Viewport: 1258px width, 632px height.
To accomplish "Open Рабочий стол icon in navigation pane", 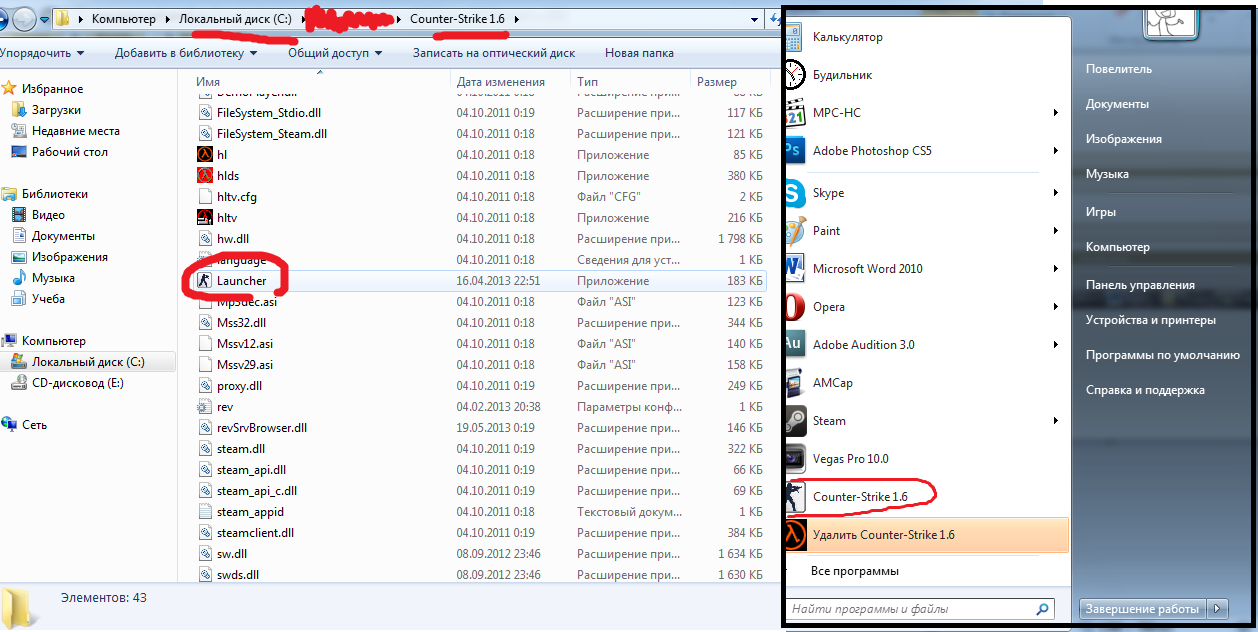I will coord(19,152).
